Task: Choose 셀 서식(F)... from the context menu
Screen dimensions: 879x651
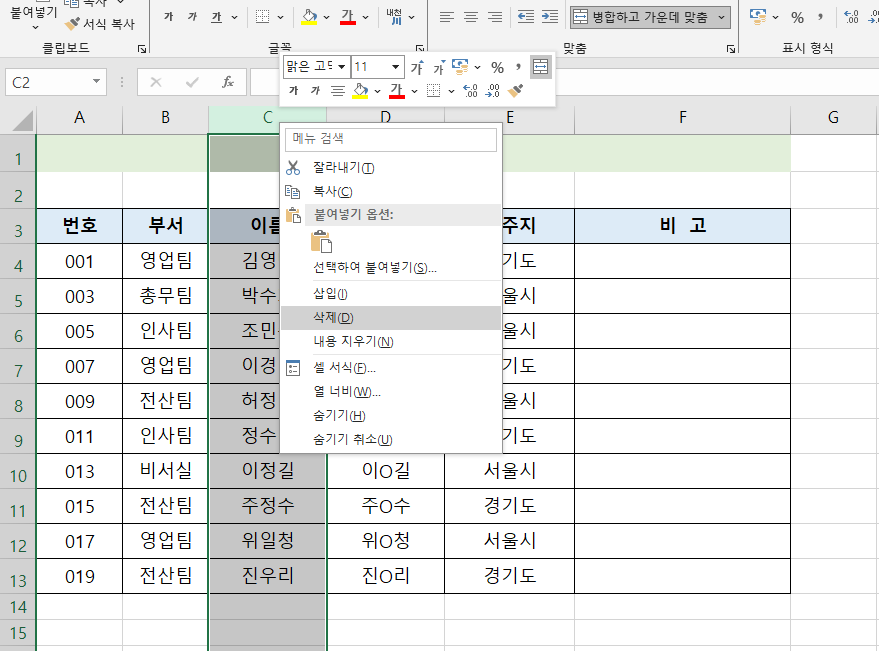Action: click(x=390, y=367)
